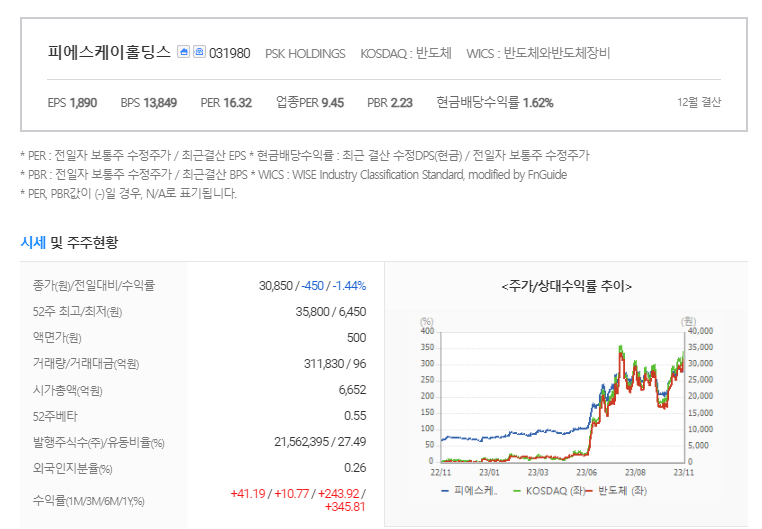The height and width of the screenshot is (529, 762).
Task: Select the 현금배당수익률 1.62% value
Action: [495, 102]
